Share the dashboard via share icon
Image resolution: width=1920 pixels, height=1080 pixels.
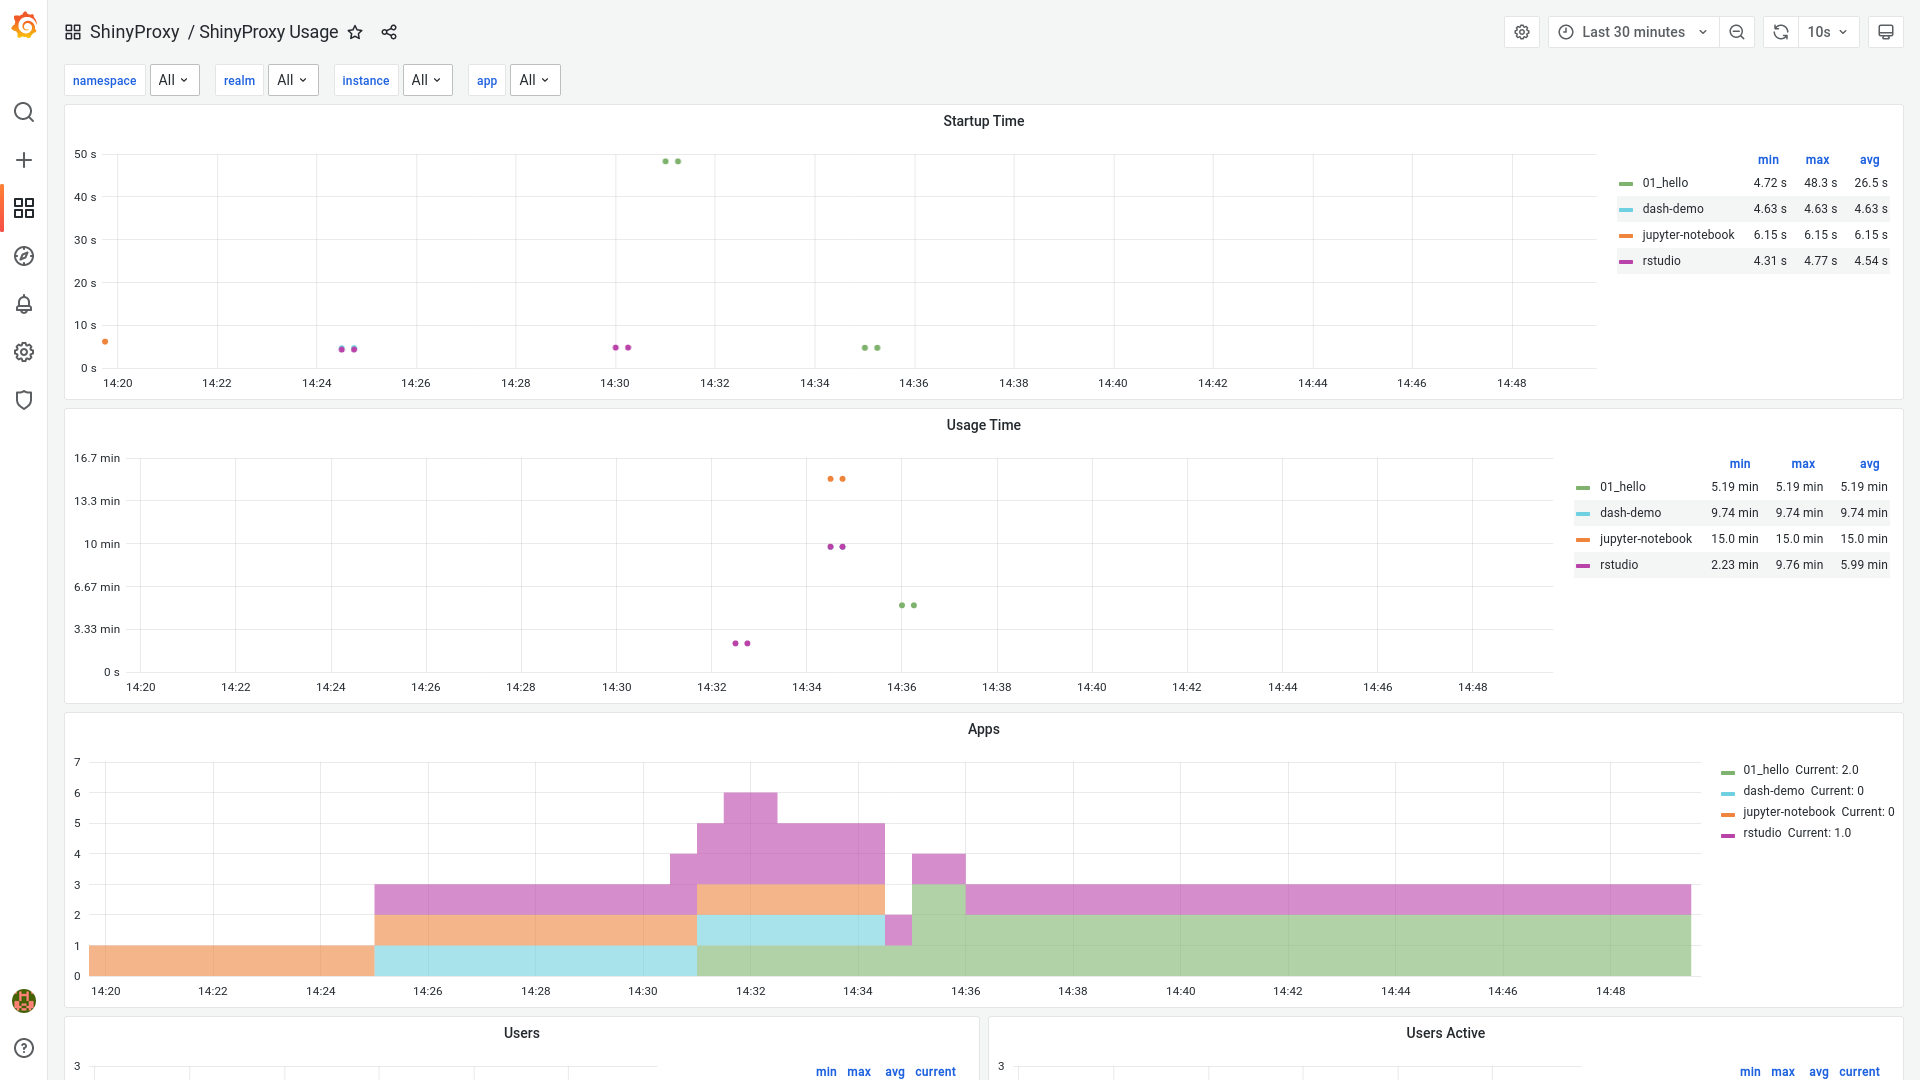pyautogui.click(x=389, y=32)
